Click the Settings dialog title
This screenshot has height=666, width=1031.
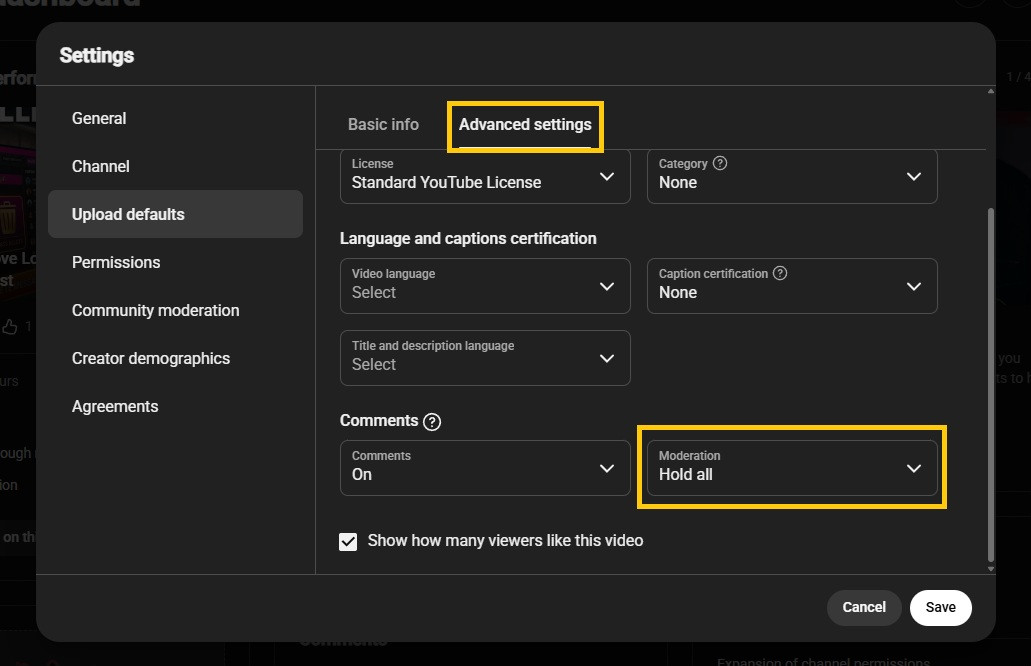97,56
